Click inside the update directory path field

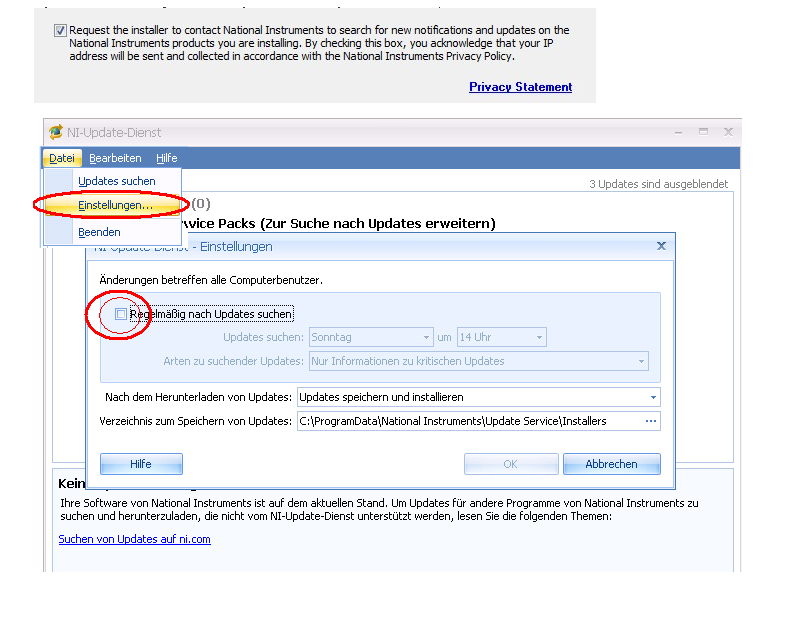pyautogui.click(x=469, y=421)
